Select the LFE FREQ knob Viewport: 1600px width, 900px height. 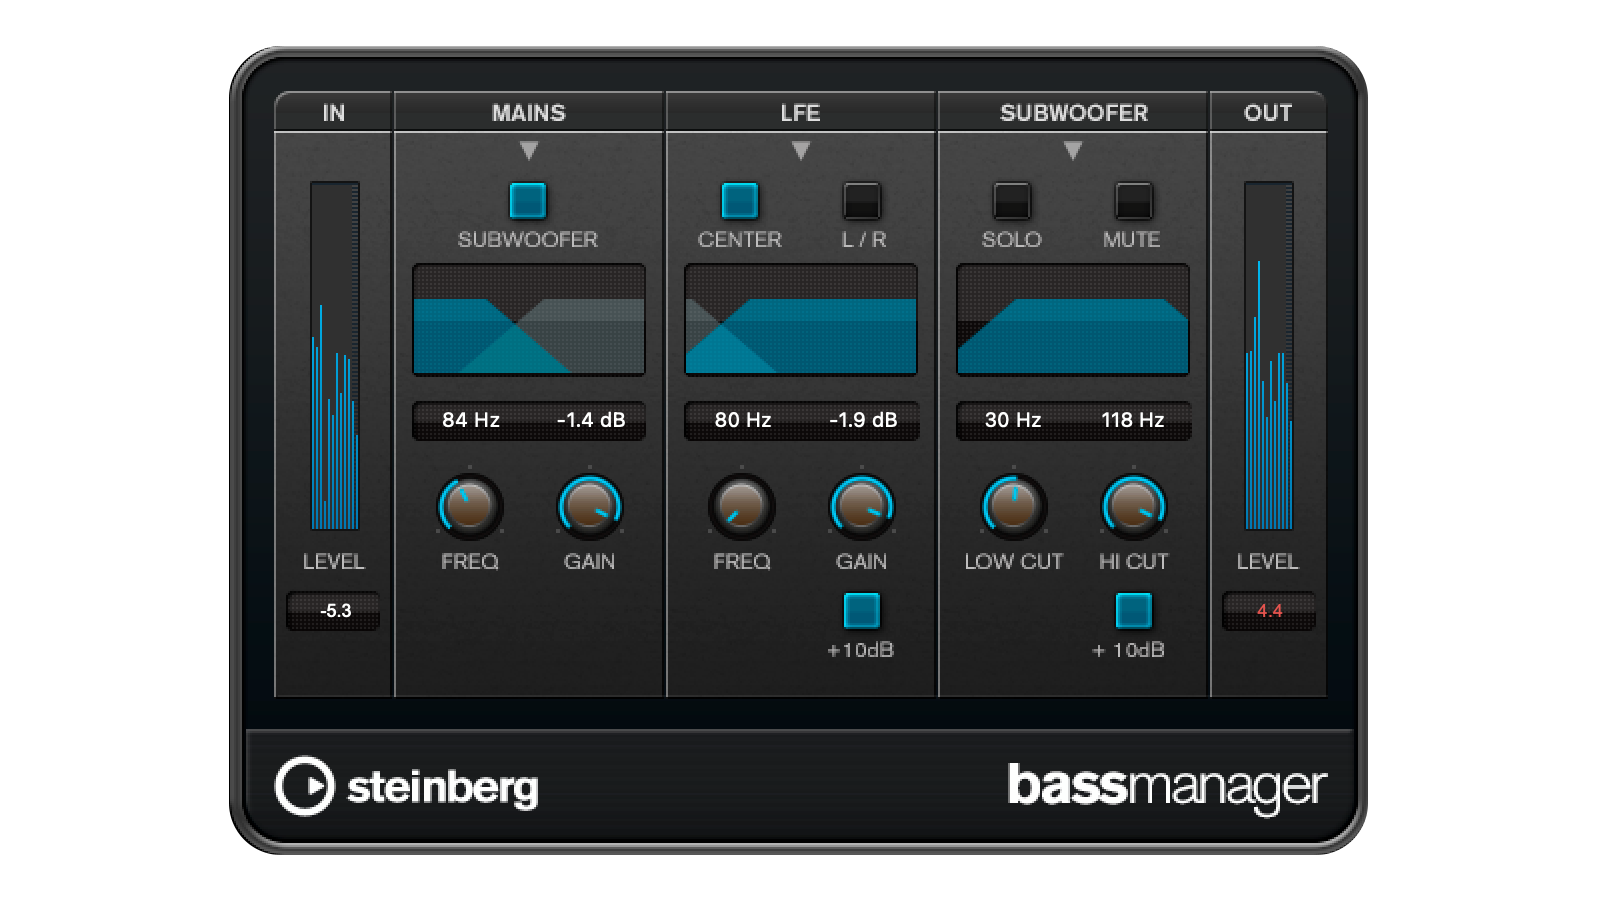[740, 507]
